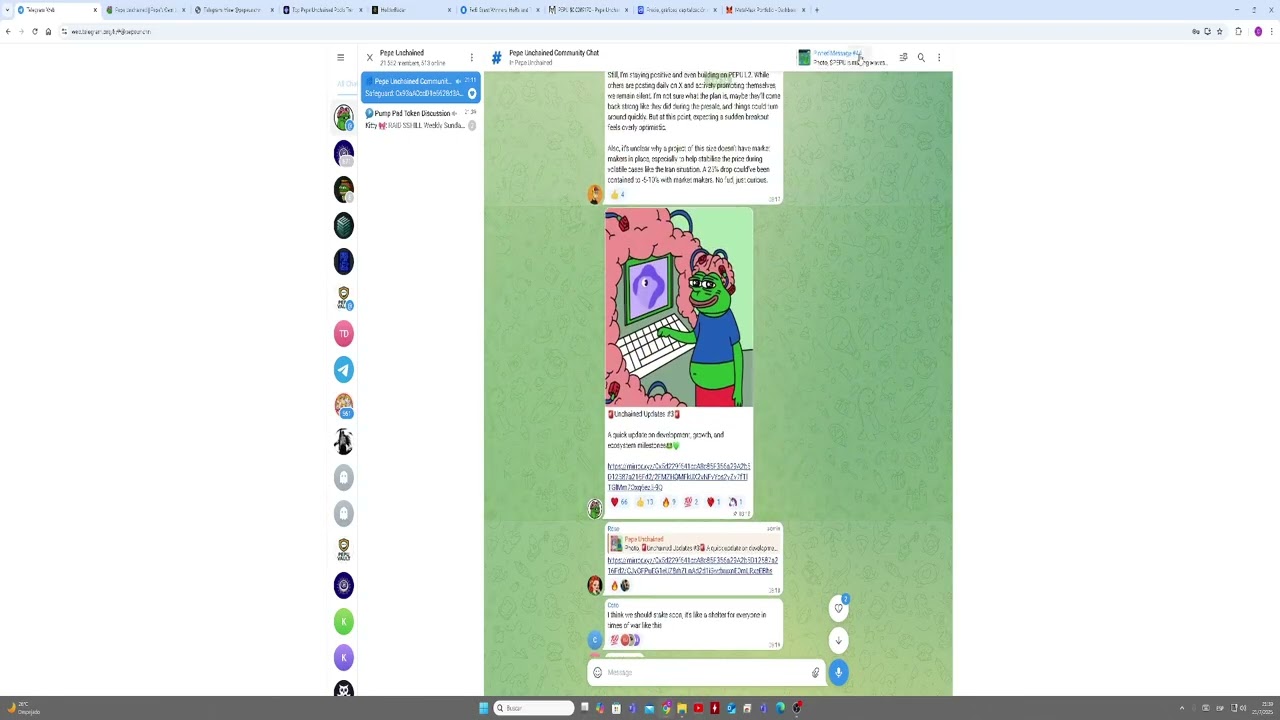Open the mirror.xyz link in Rose's reply
This screenshot has width=1280, height=720.
pyautogui.click(x=692, y=566)
